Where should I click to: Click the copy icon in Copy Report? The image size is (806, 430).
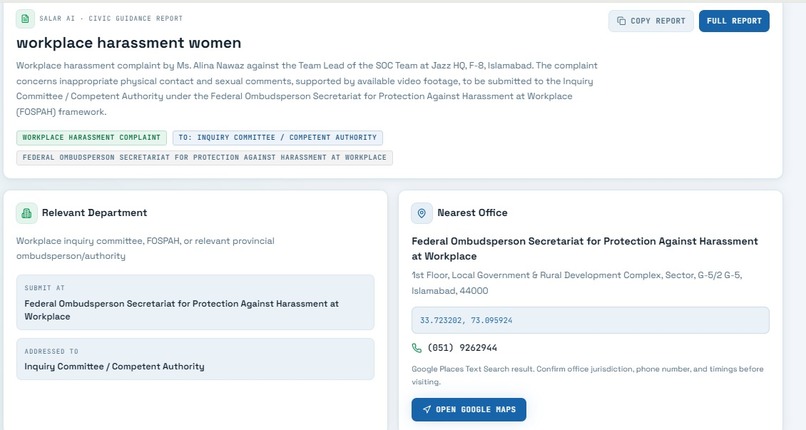coord(621,21)
